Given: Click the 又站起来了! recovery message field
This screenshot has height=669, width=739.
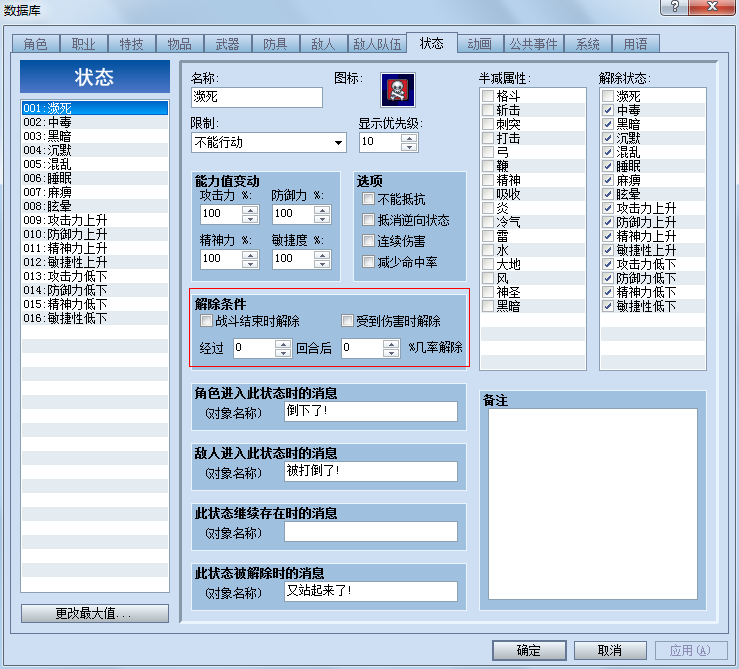Looking at the screenshot, I should point(371,591).
